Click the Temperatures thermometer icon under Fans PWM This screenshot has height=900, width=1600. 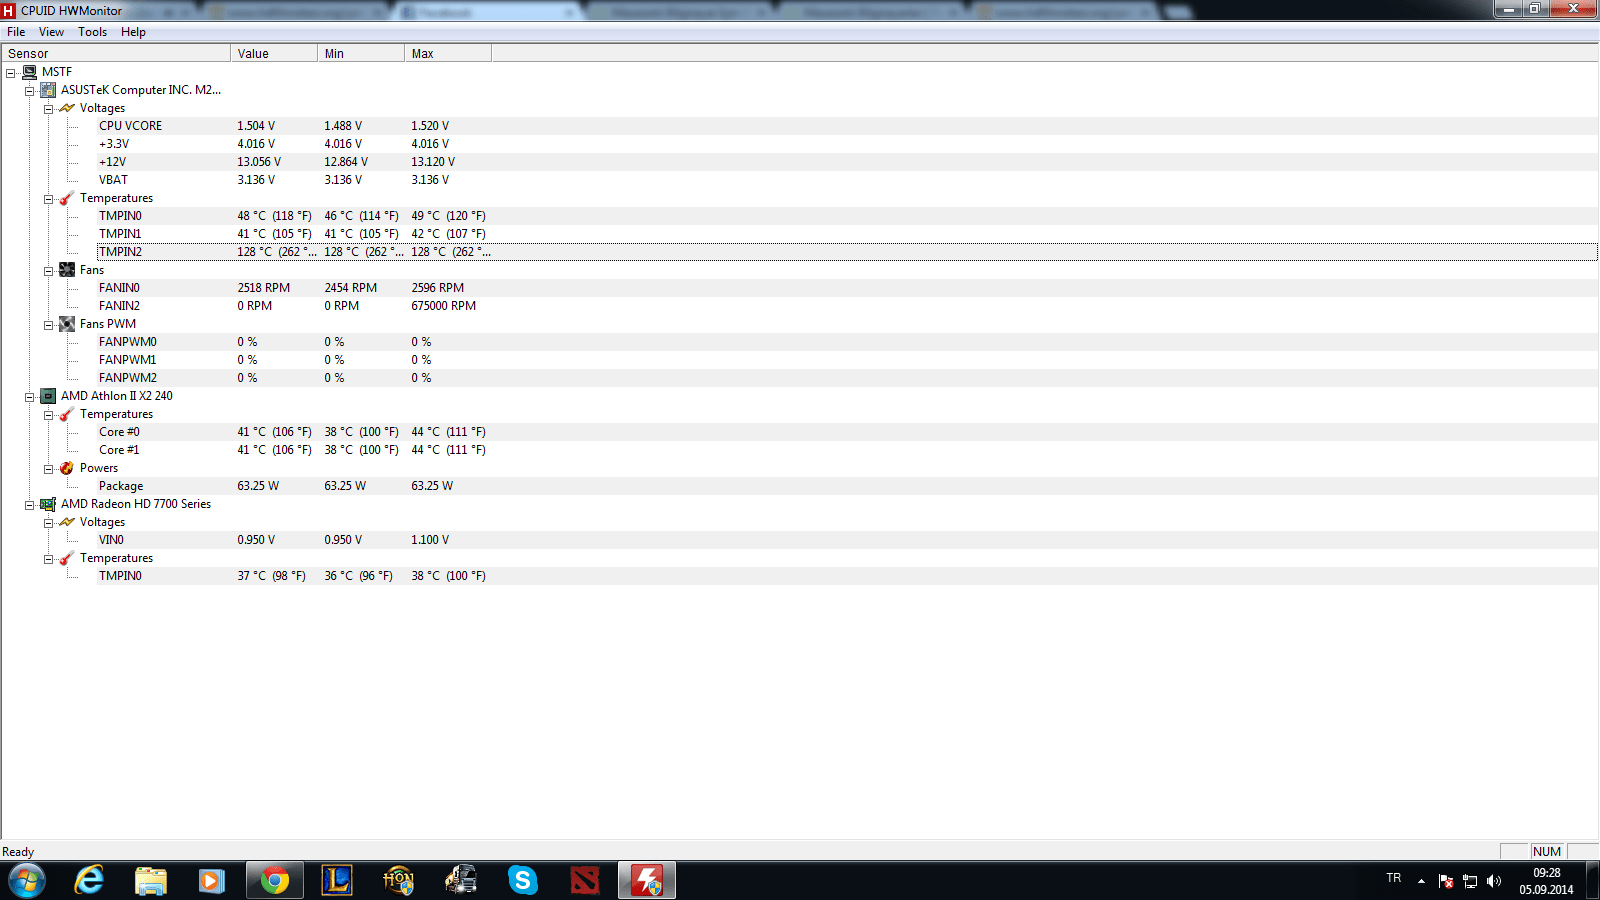click(x=67, y=413)
